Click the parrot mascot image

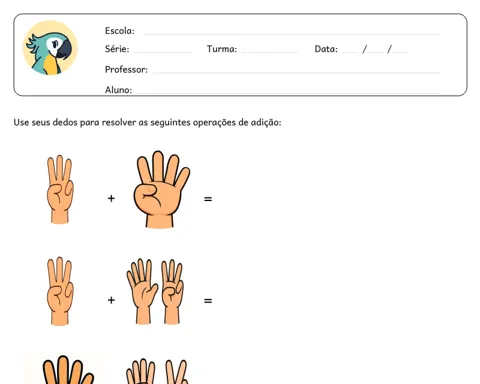pos(50,48)
